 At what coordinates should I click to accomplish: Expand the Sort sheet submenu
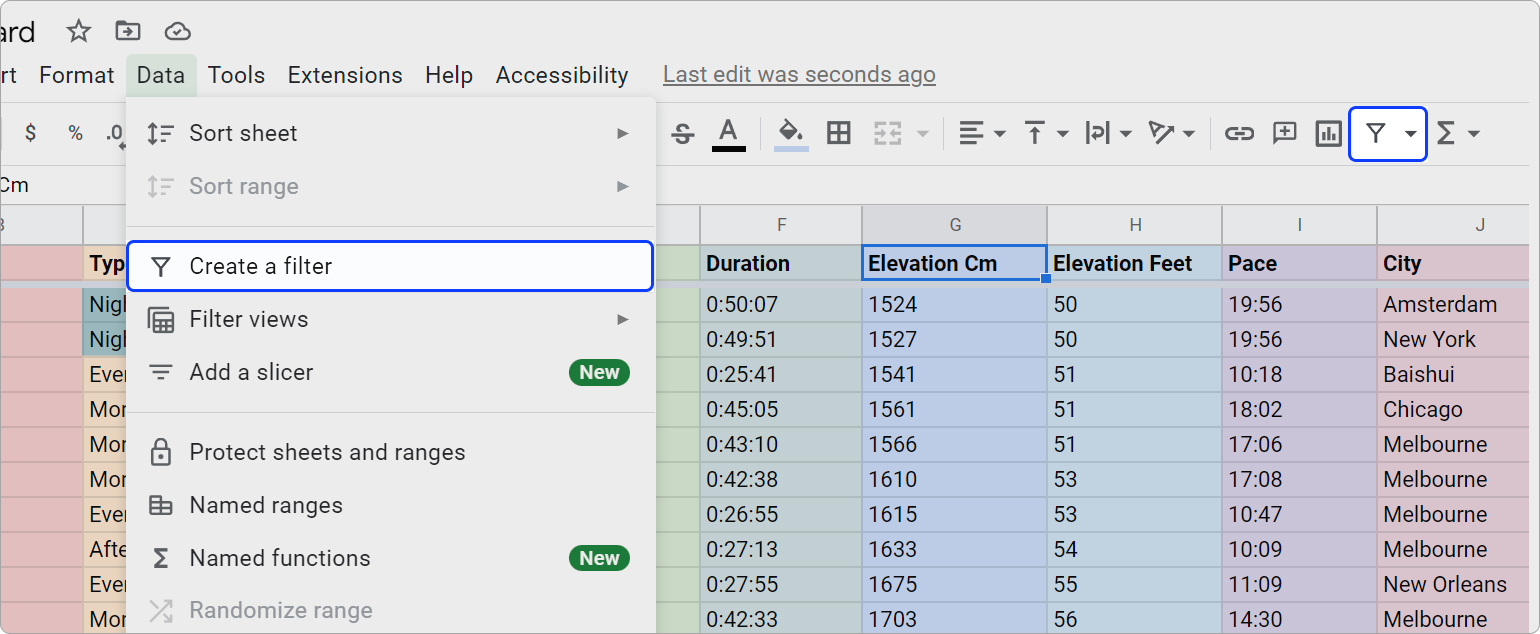click(x=390, y=133)
